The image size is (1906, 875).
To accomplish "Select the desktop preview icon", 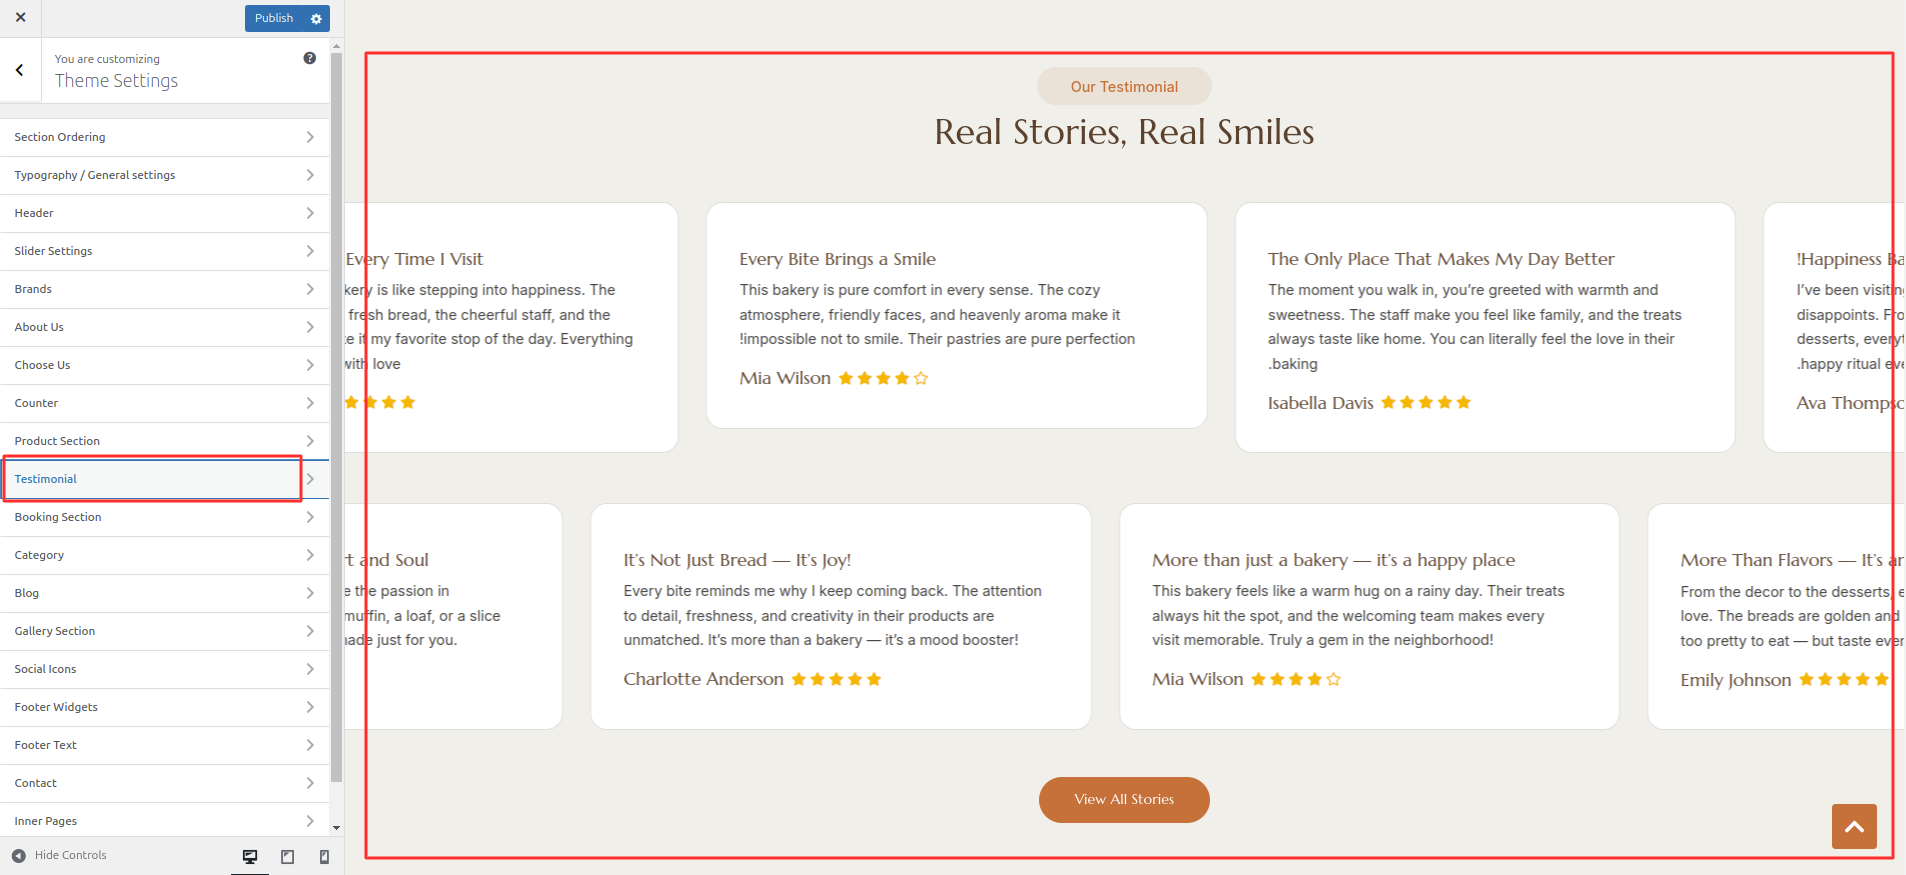I will pyautogui.click(x=249, y=856).
